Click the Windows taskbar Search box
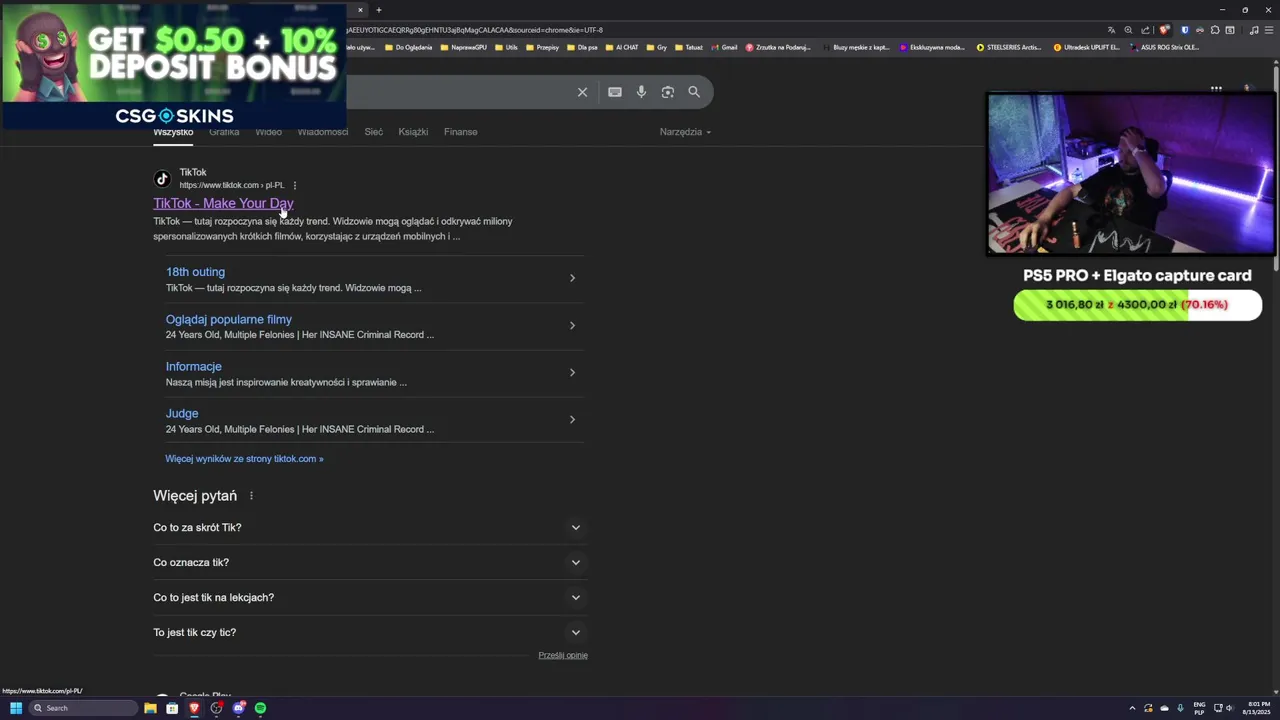Image resolution: width=1280 pixels, height=720 pixels. [x=82, y=708]
